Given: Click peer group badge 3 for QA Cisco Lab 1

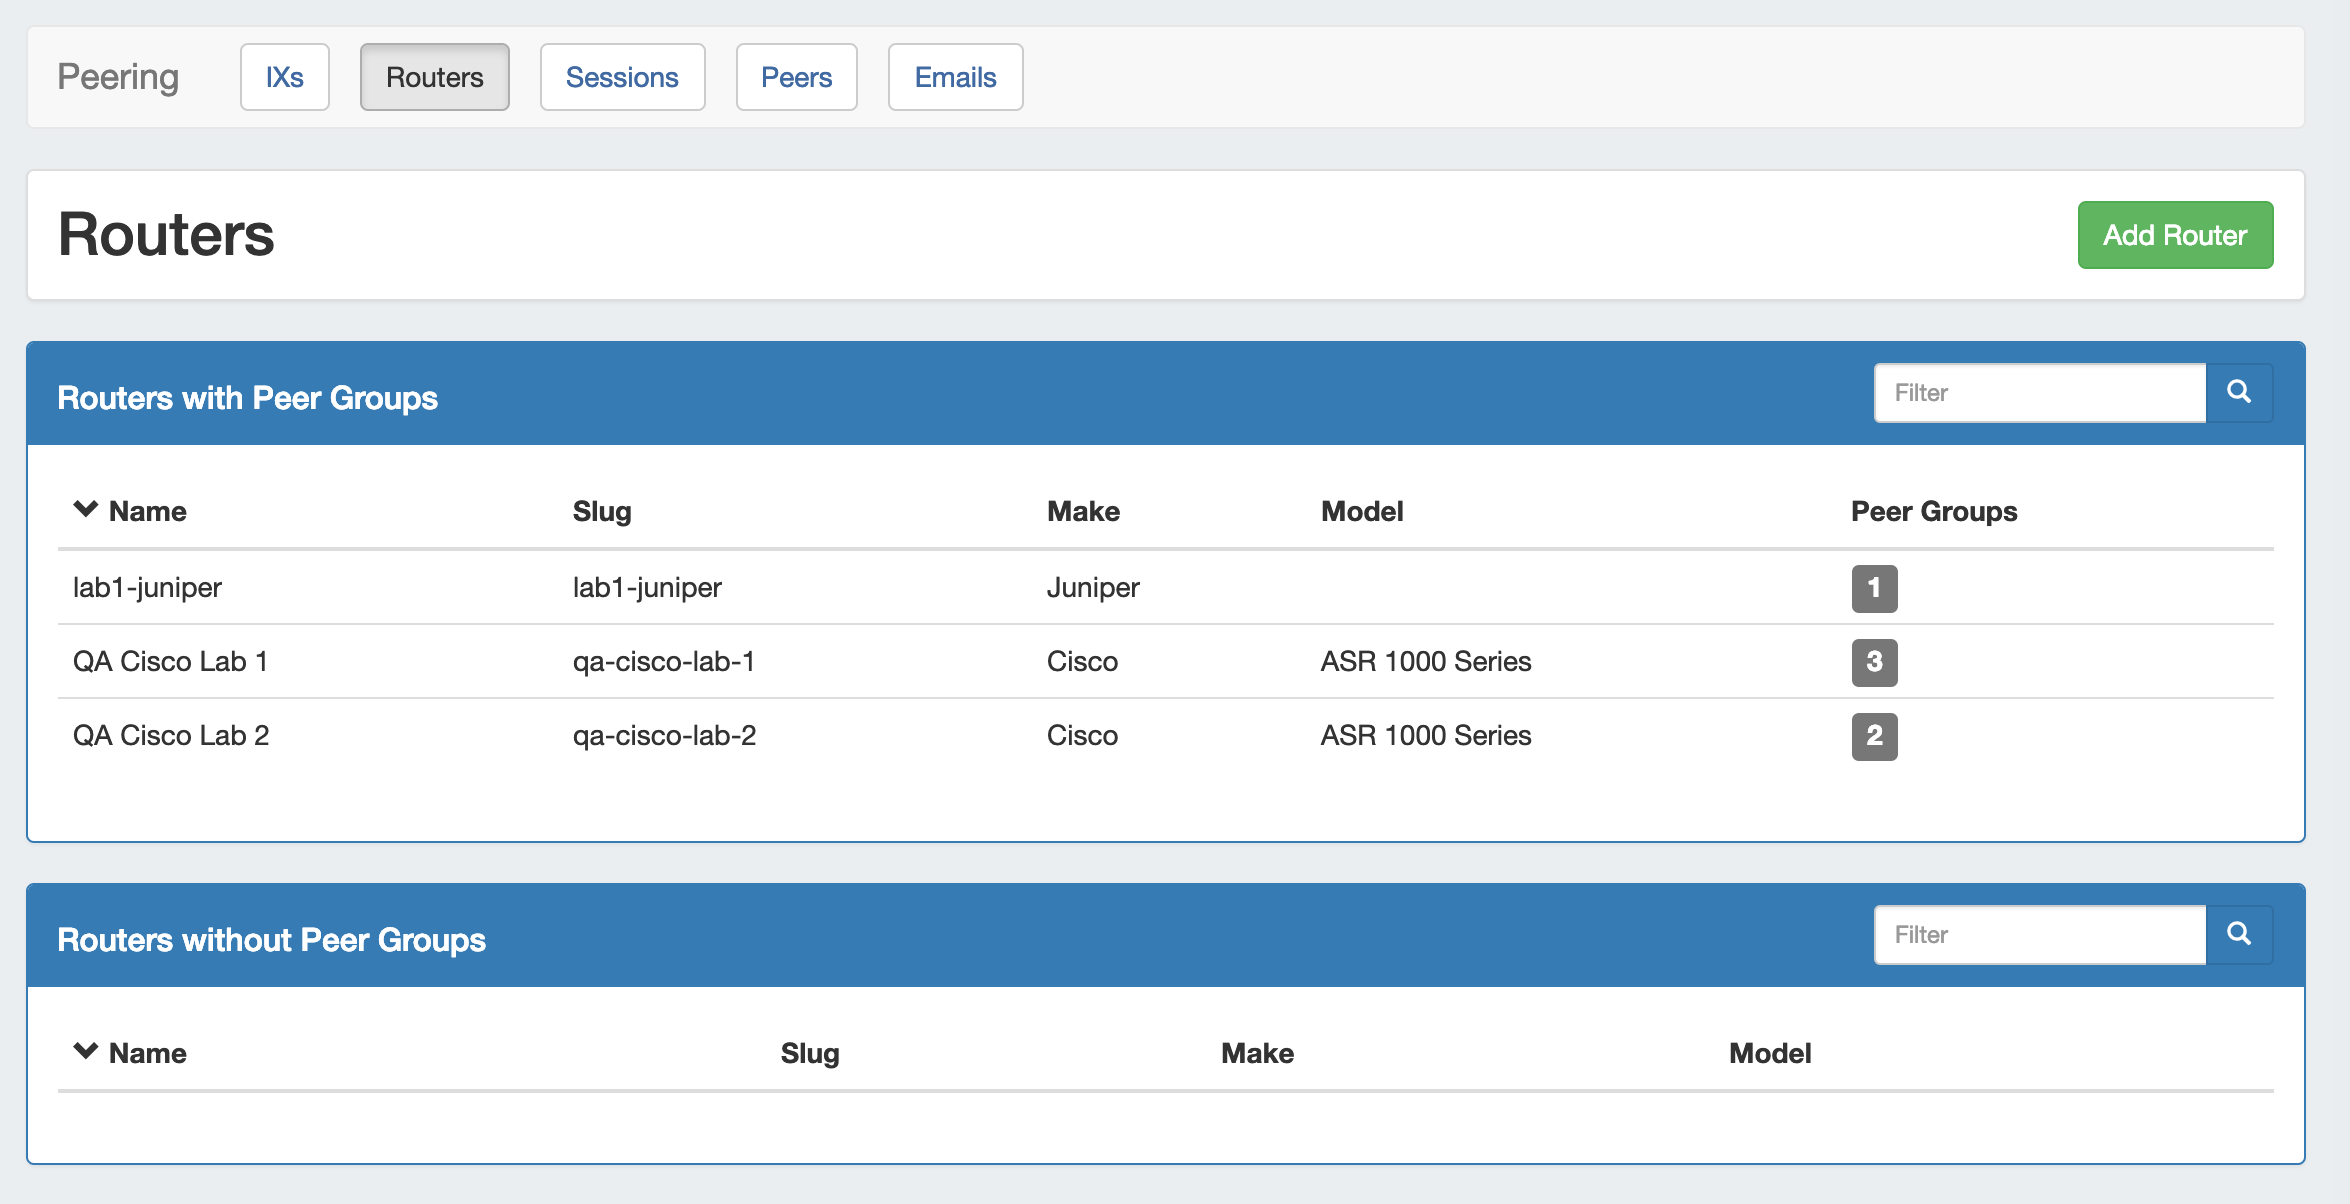Looking at the screenshot, I should pyautogui.click(x=1873, y=662).
